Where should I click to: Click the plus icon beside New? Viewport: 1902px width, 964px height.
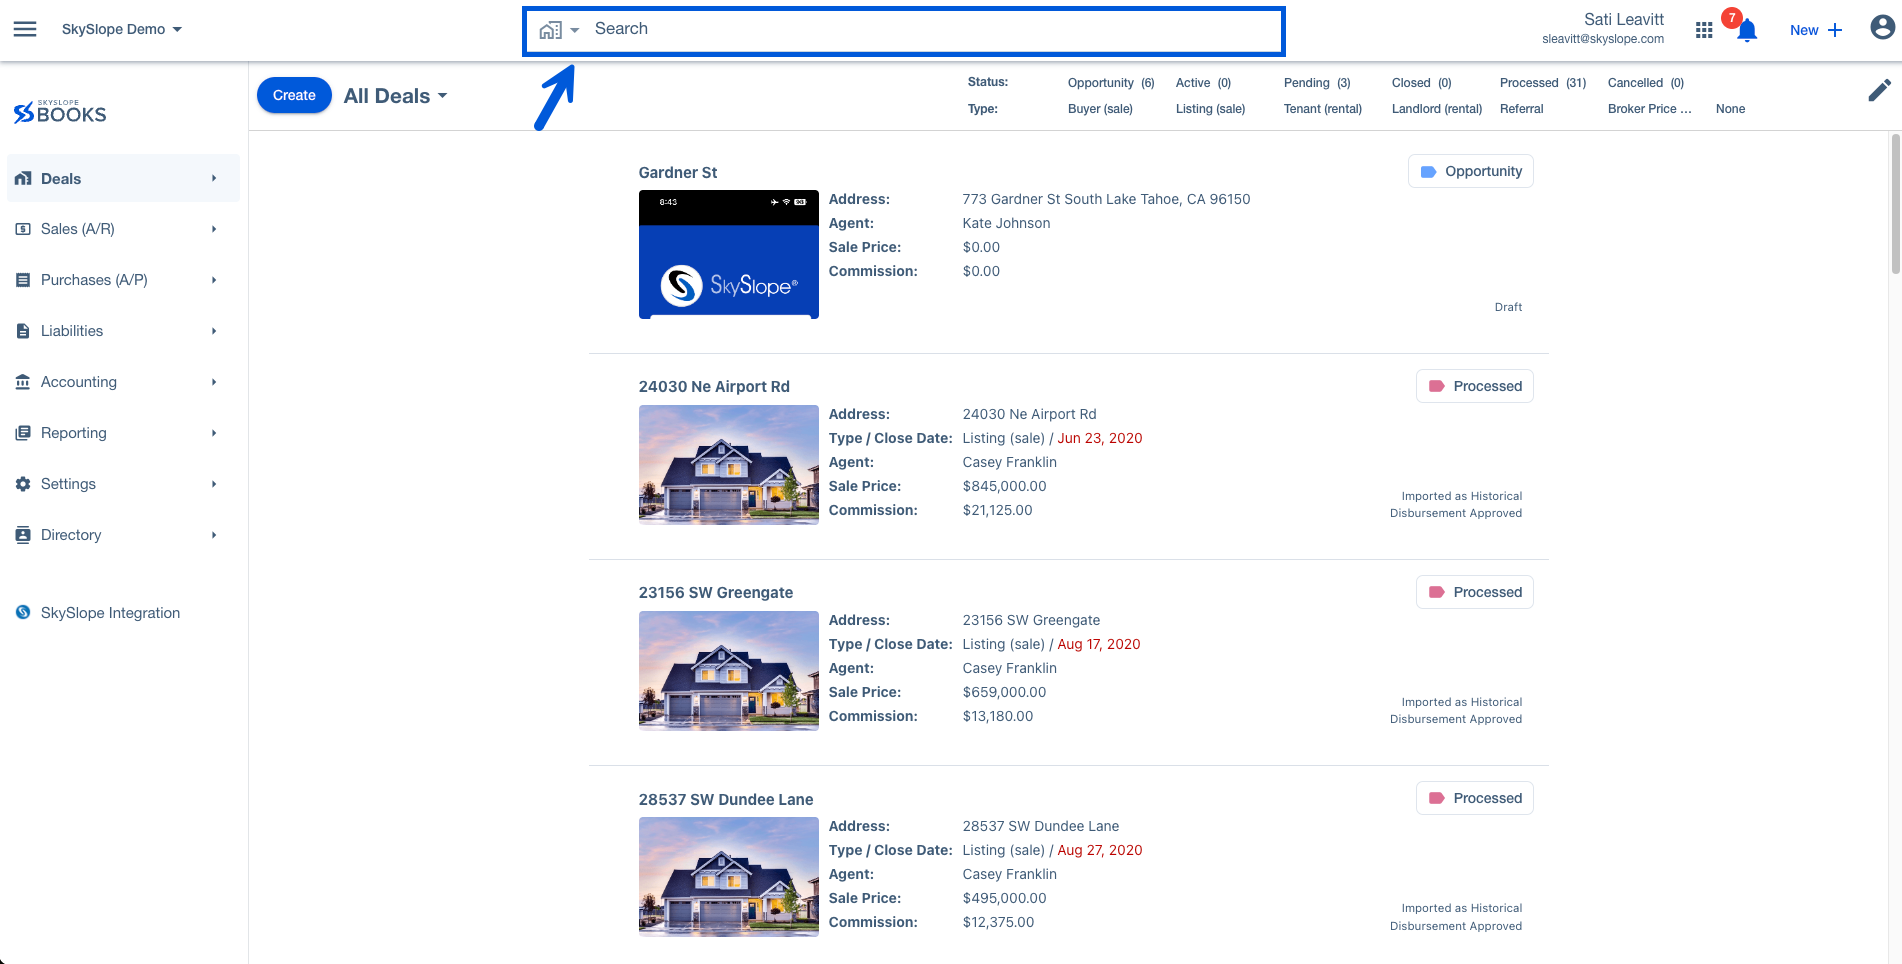pos(1835,30)
